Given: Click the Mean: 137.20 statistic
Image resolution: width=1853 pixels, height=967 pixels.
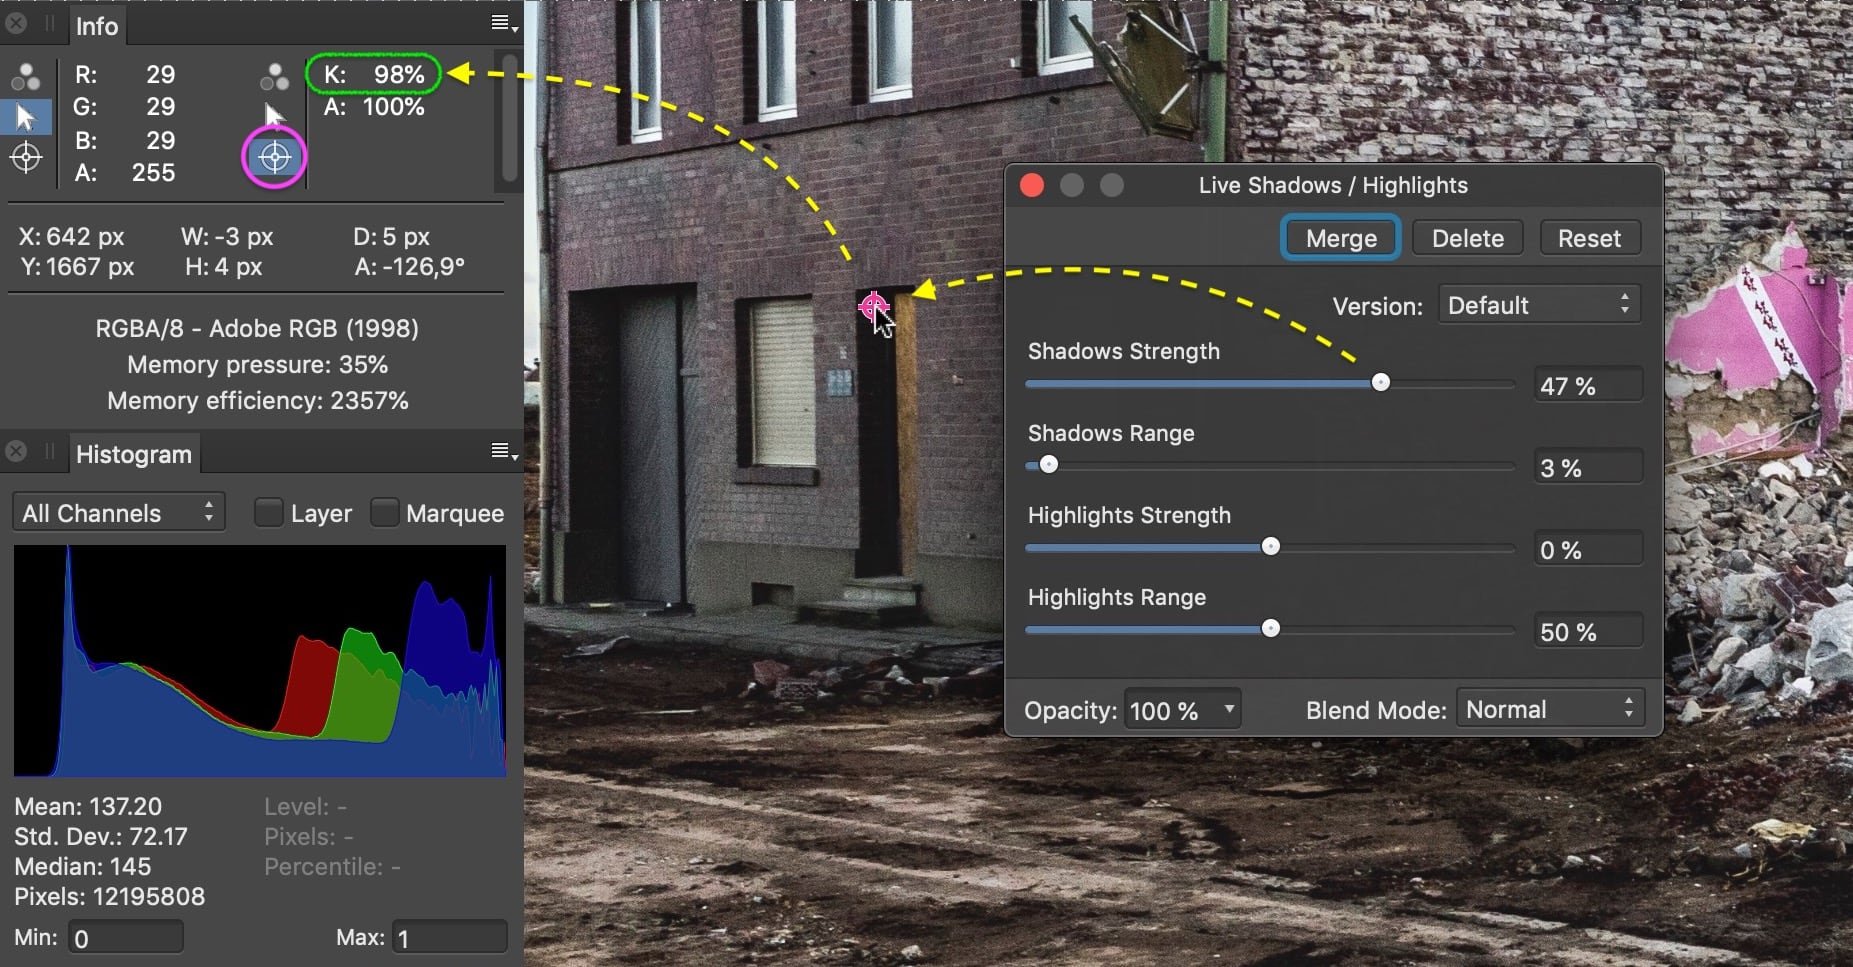Looking at the screenshot, I should [88, 807].
